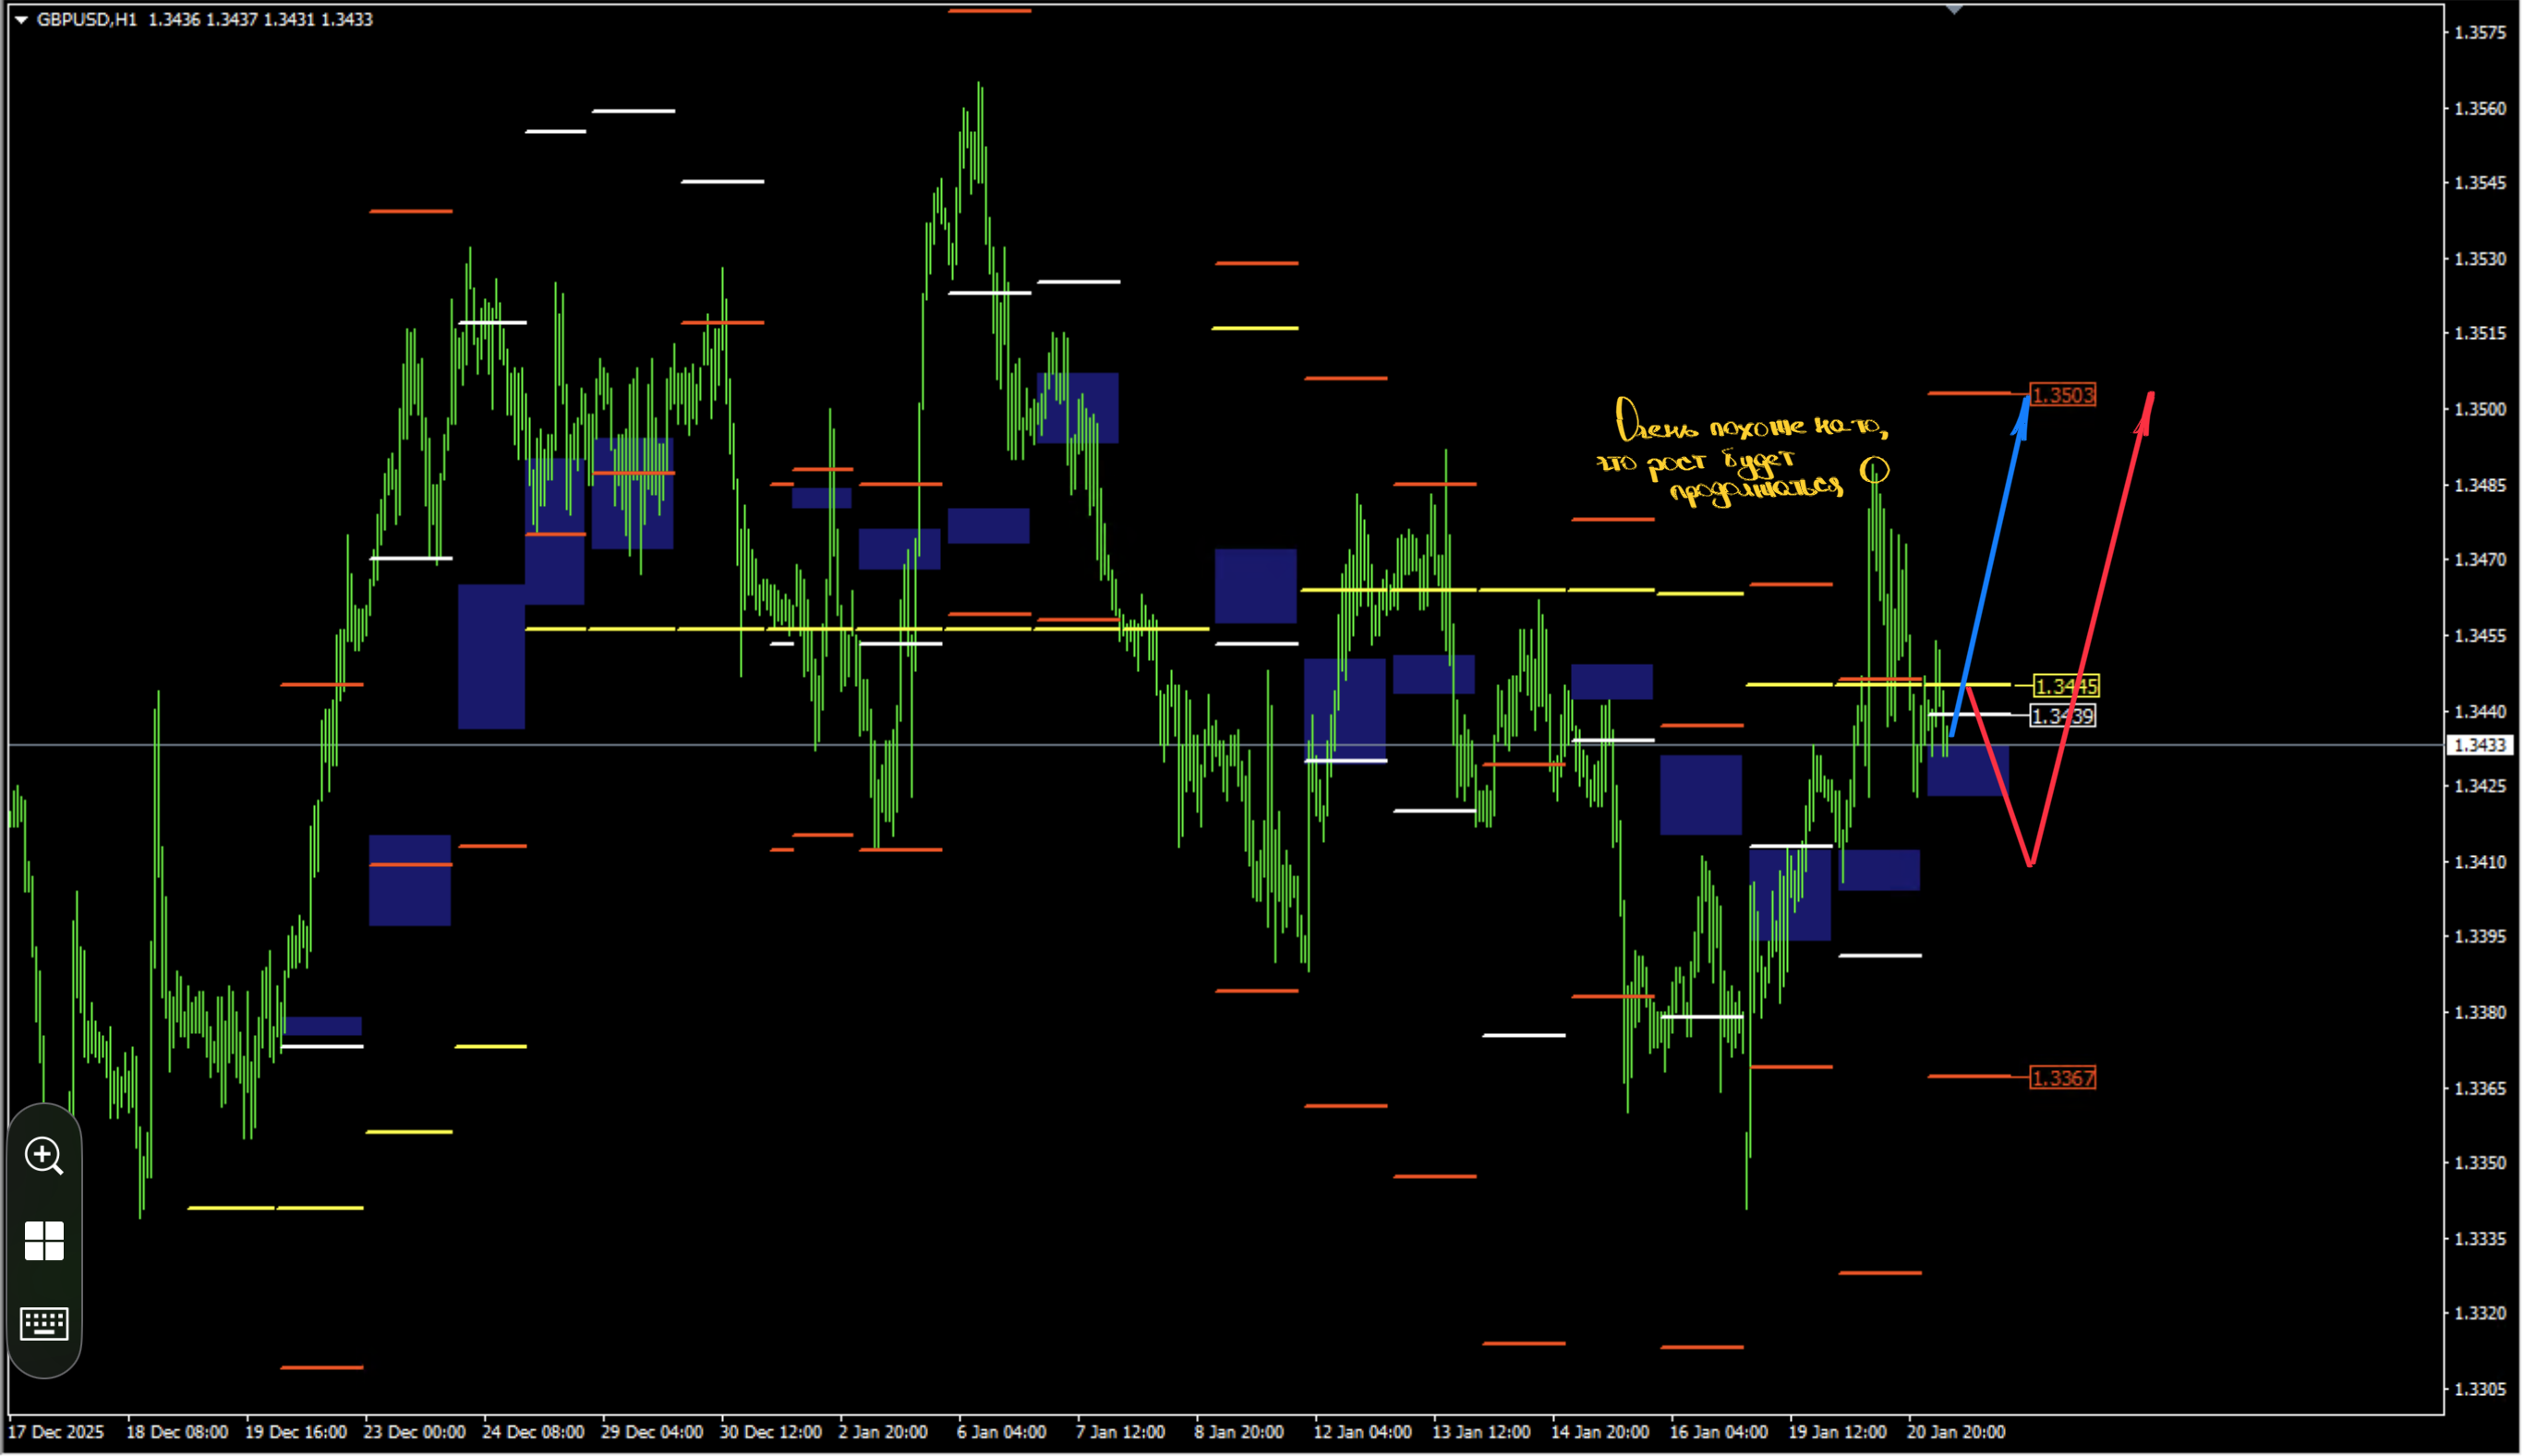
Task: Click 1.3575 on the price scale
Action: (2480, 33)
